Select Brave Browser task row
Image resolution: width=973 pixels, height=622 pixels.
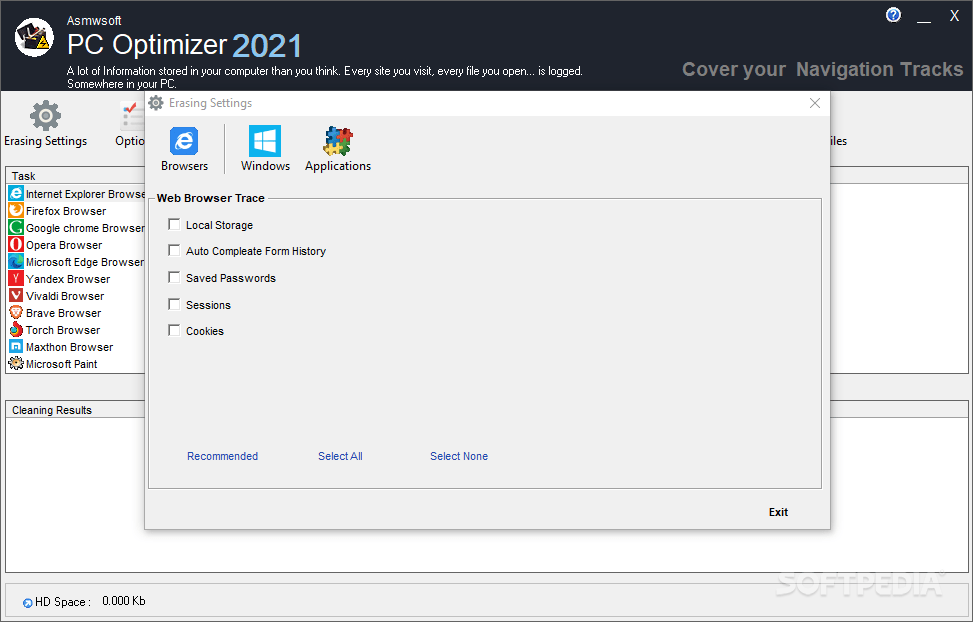click(x=76, y=313)
